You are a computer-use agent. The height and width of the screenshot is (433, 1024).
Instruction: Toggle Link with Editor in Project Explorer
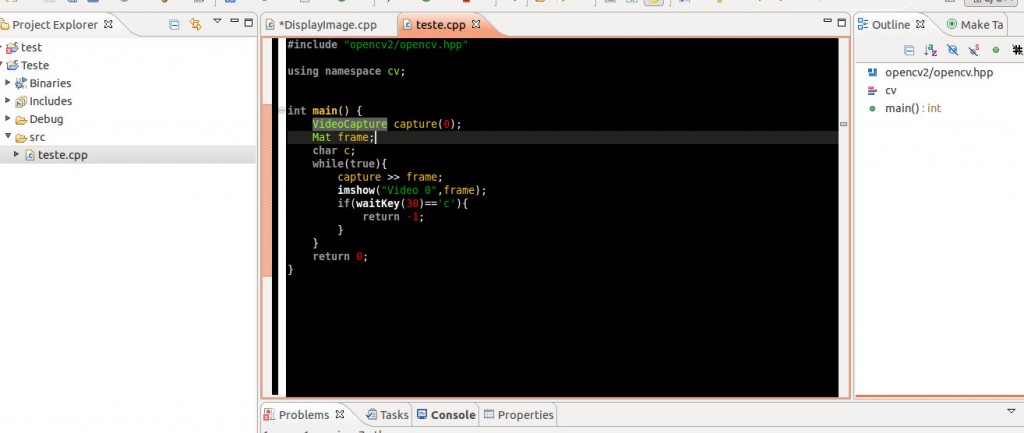pos(195,25)
